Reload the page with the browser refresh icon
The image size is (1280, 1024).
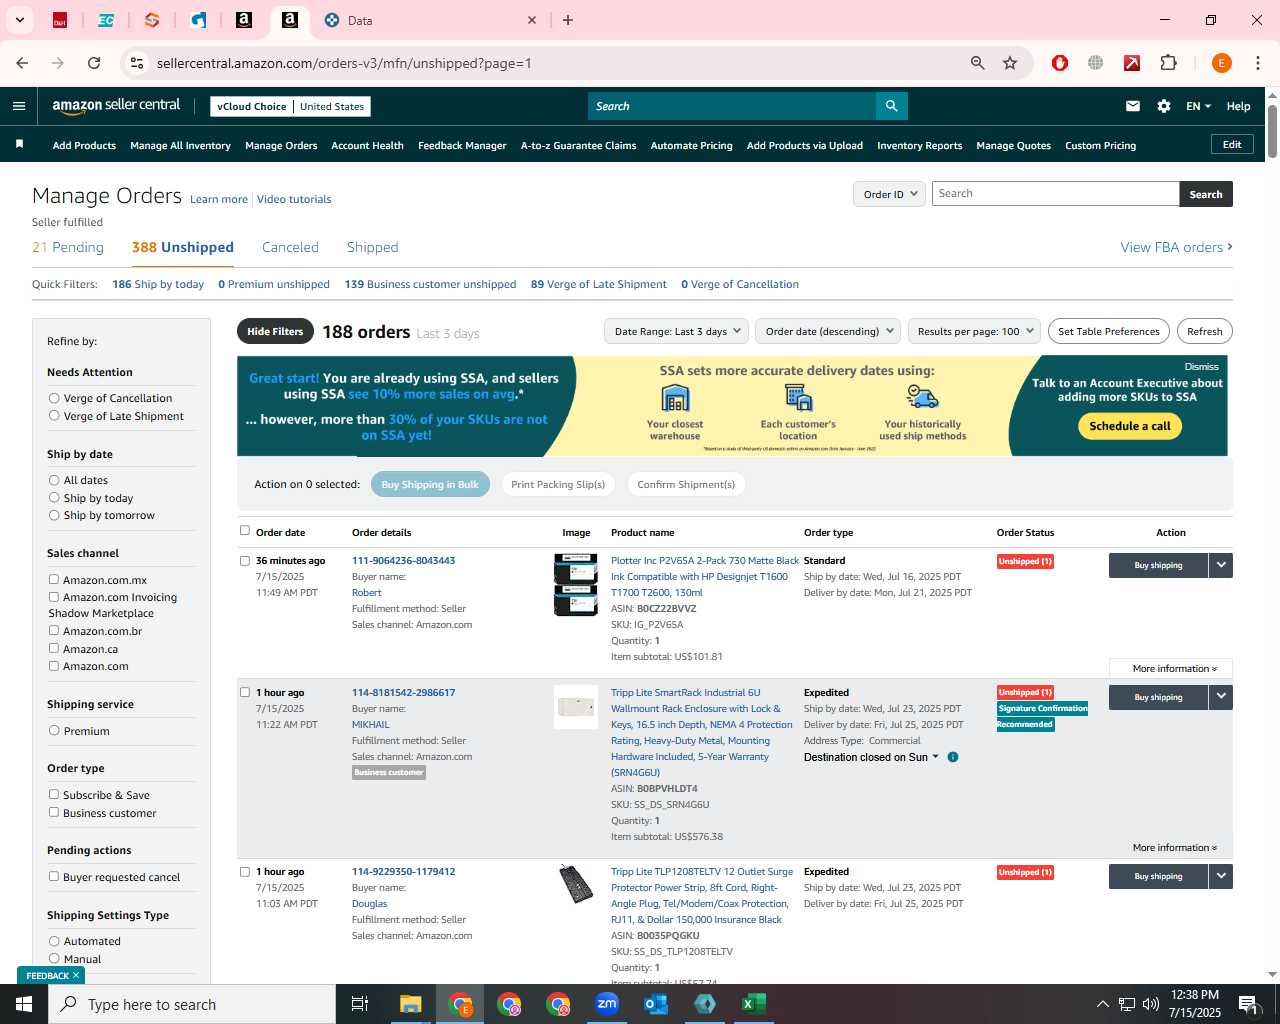click(x=94, y=63)
